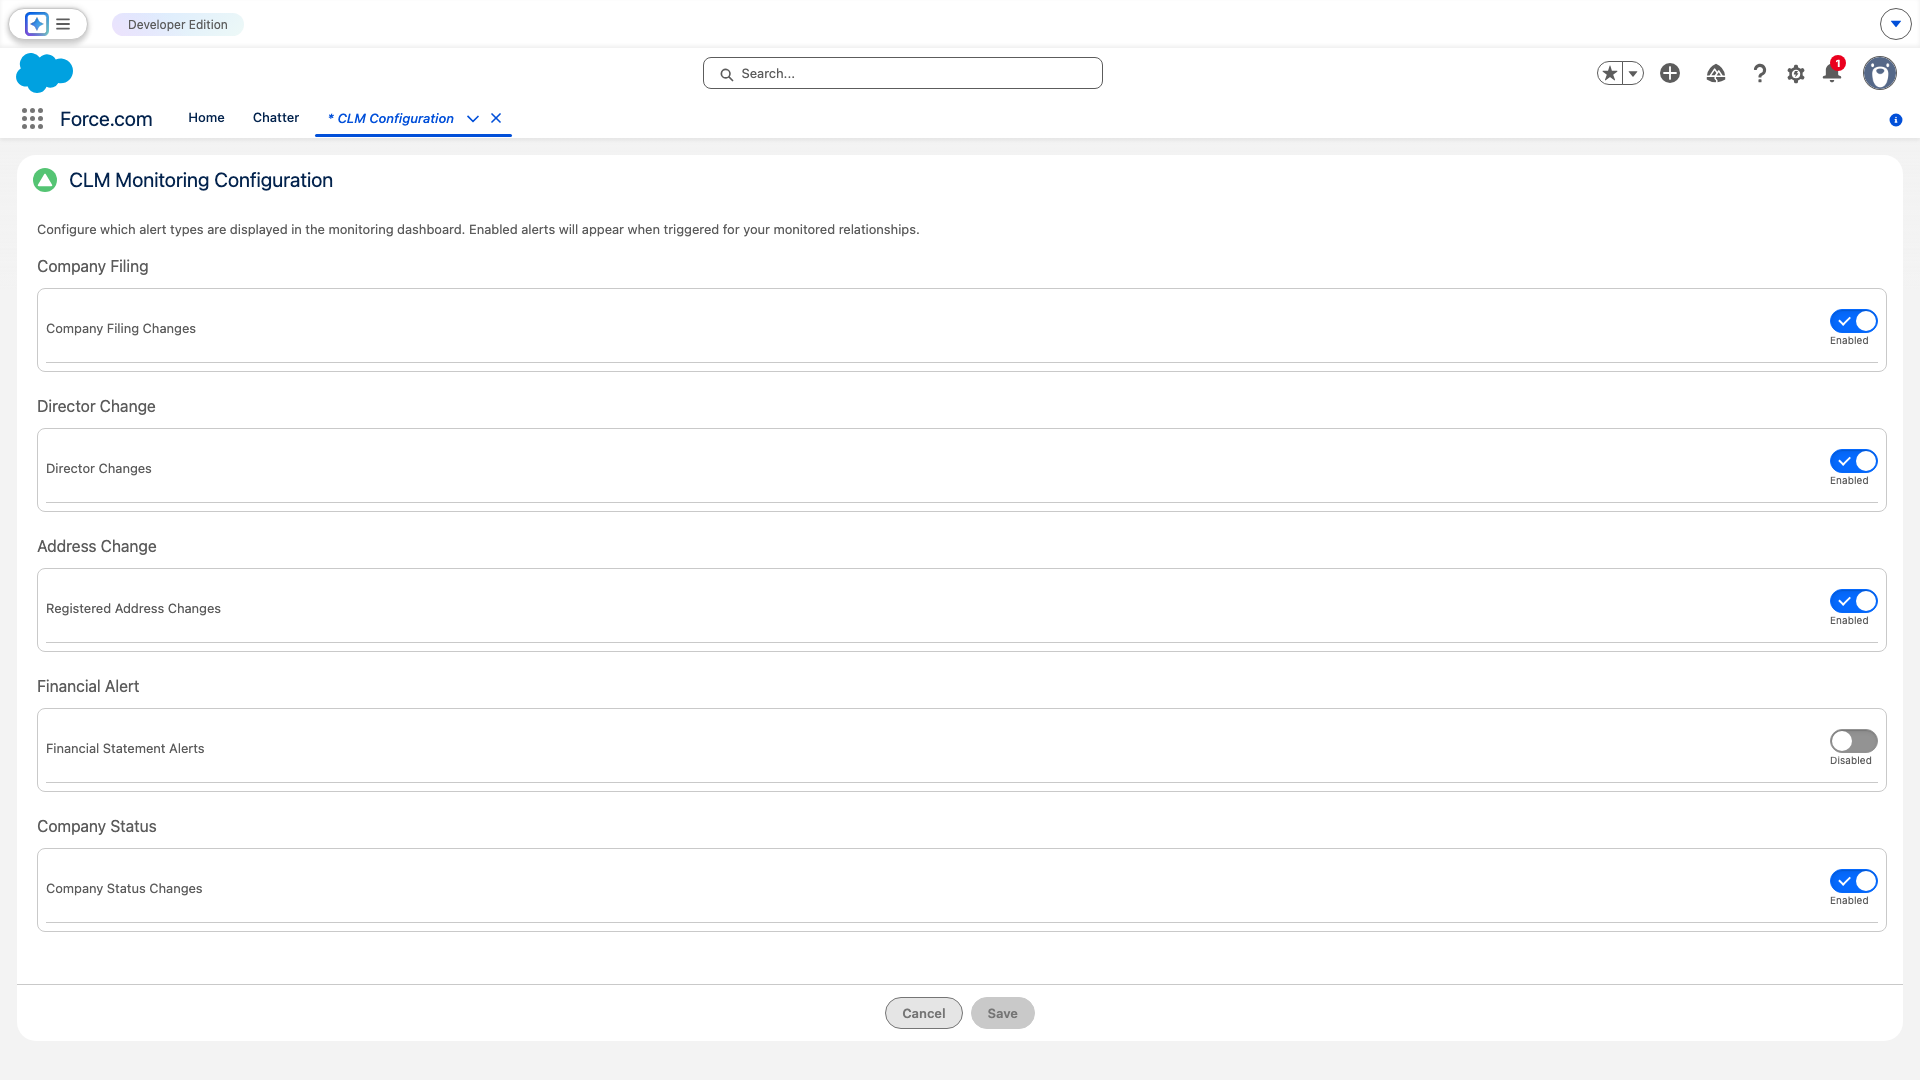
Task: Open the notifications bell
Action: point(1831,73)
